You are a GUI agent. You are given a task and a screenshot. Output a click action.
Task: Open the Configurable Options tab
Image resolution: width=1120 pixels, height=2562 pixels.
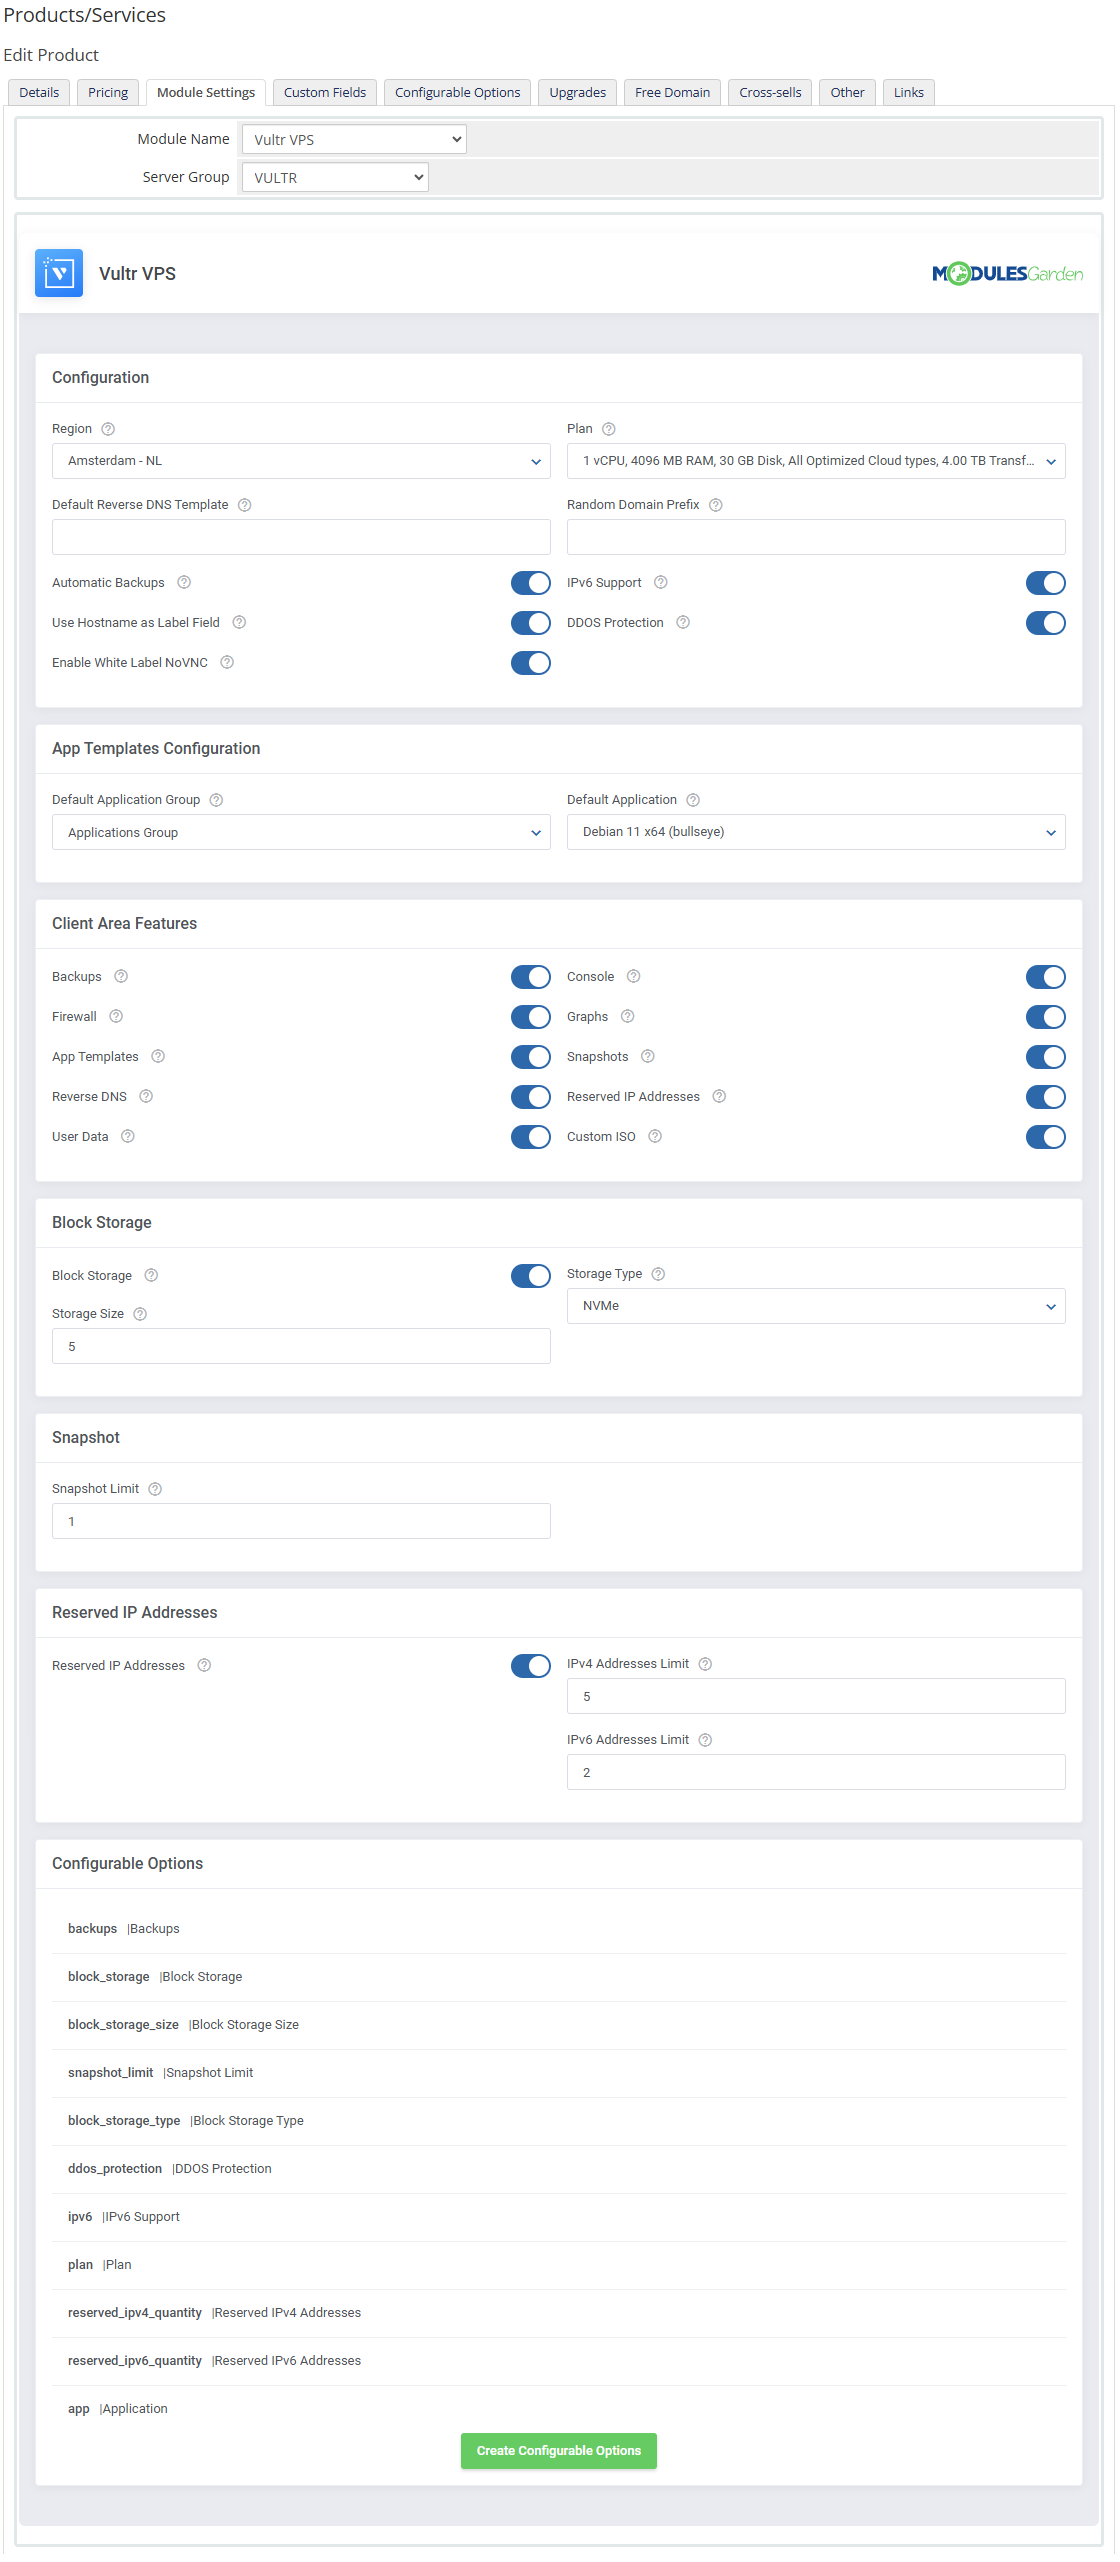coord(457,92)
